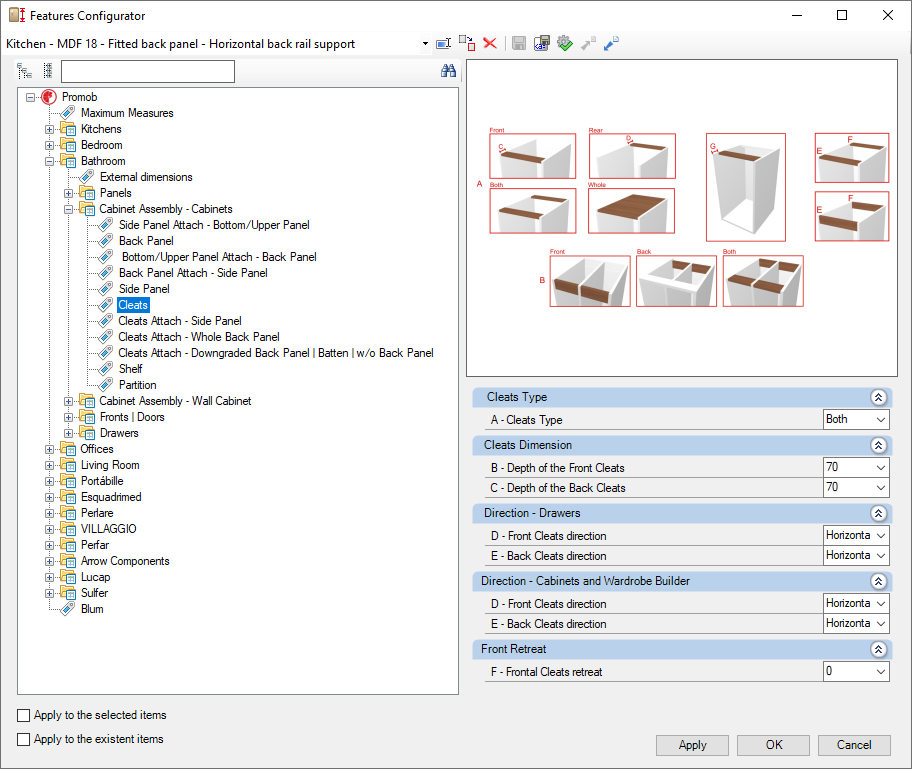
Task: Click the duplicate configuration icon with red square
Action: pos(467,43)
